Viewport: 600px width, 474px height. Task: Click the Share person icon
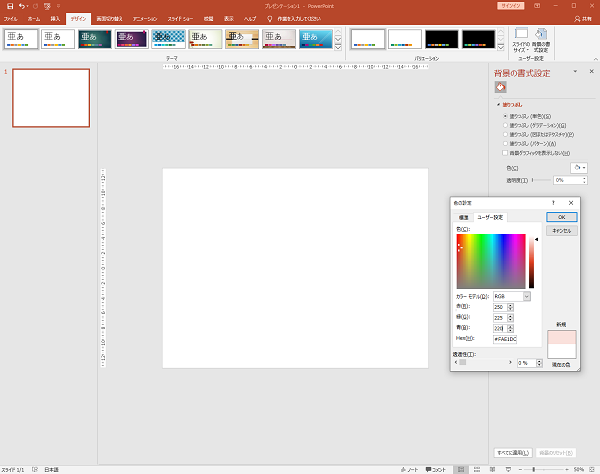click(577, 19)
